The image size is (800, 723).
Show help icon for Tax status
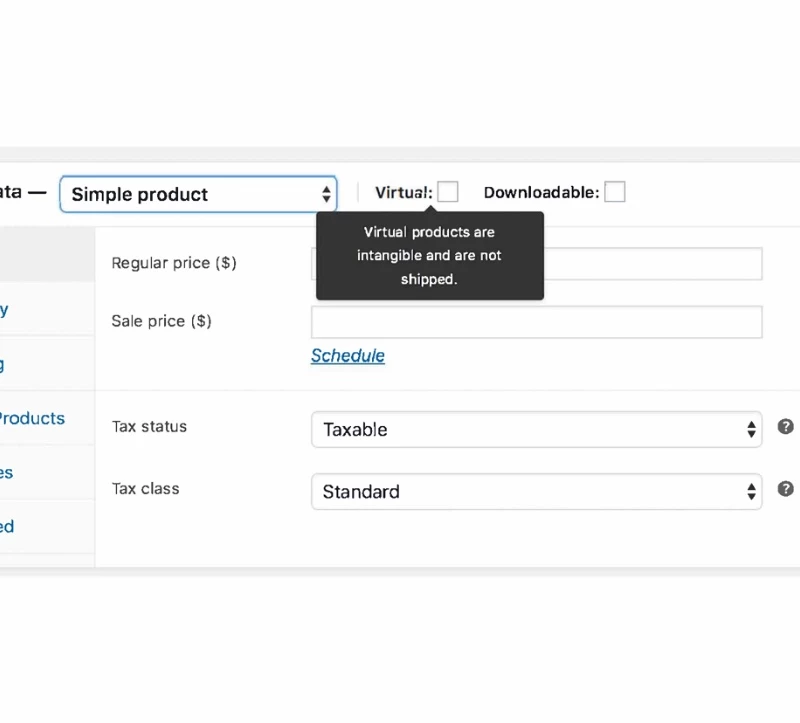[785, 427]
